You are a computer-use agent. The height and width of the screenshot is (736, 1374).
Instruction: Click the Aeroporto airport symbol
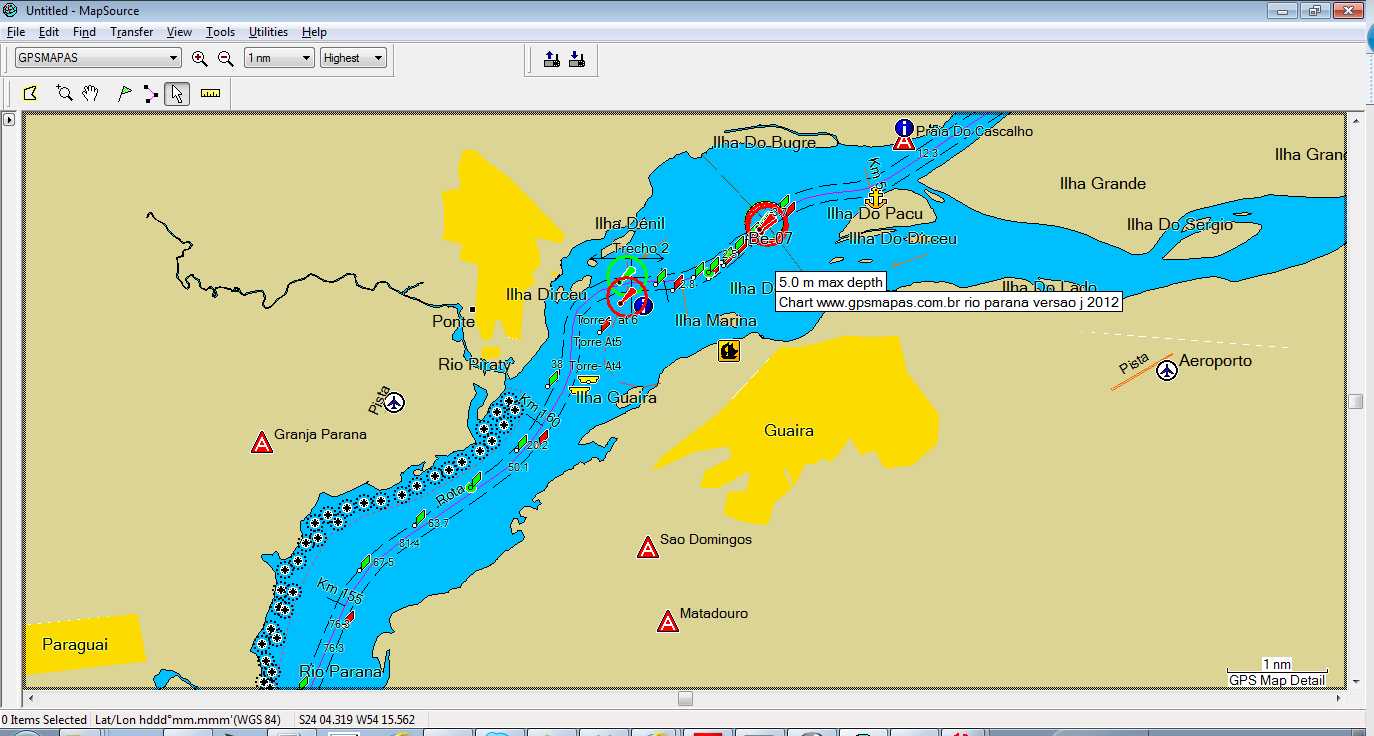click(1167, 371)
